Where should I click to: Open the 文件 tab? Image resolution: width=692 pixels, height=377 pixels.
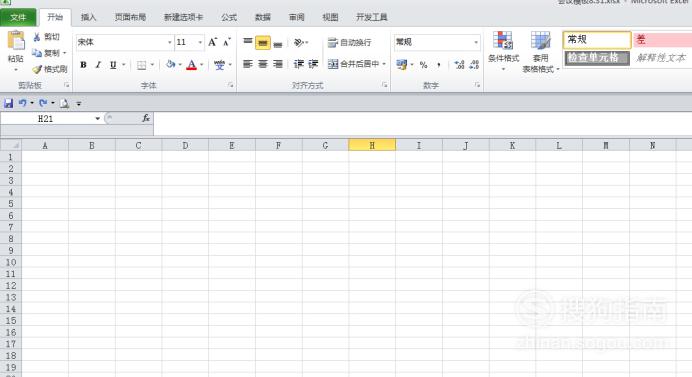click(18, 17)
